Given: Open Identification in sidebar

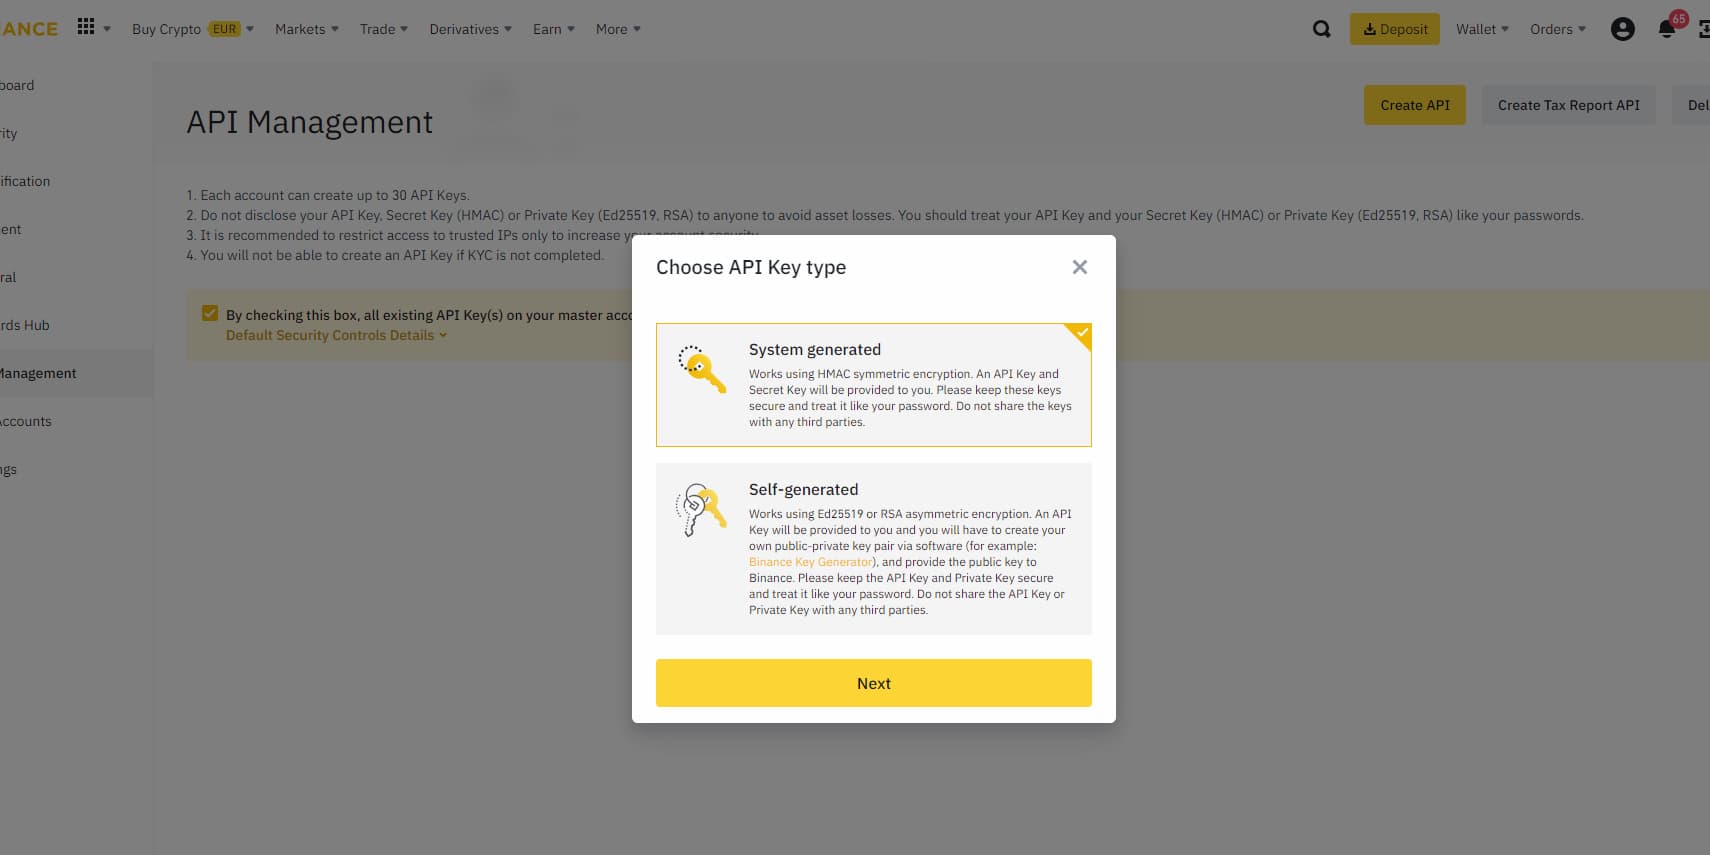Looking at the screenshot, I should (76, 181).
